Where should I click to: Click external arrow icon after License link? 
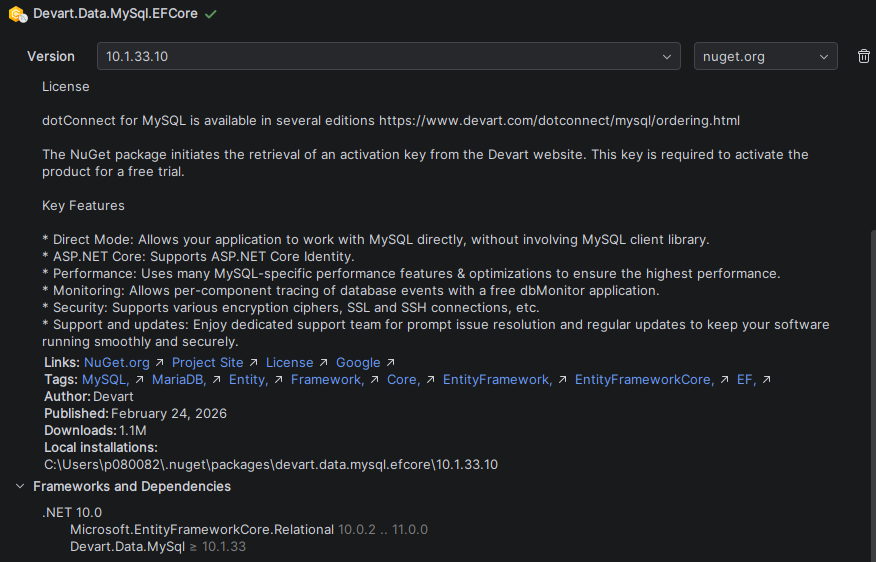coord(323,363)
